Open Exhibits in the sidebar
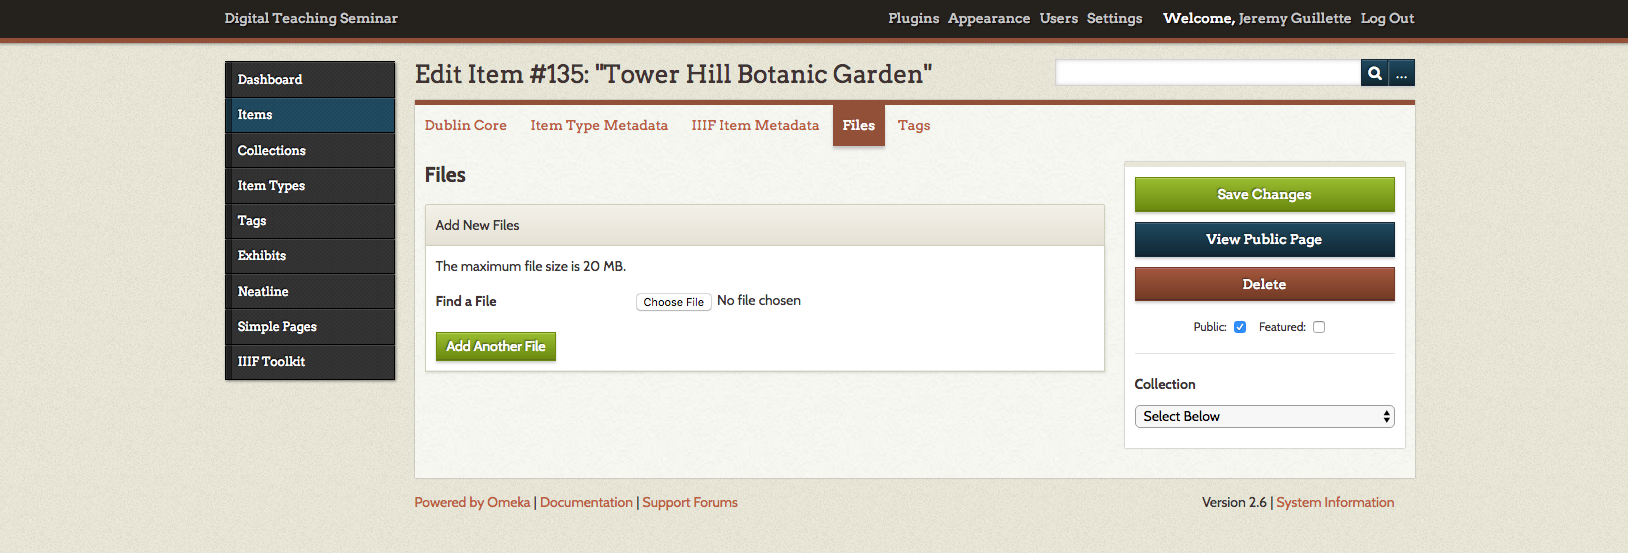Viewport: 1628px width, 553px height. click(310, 256)
